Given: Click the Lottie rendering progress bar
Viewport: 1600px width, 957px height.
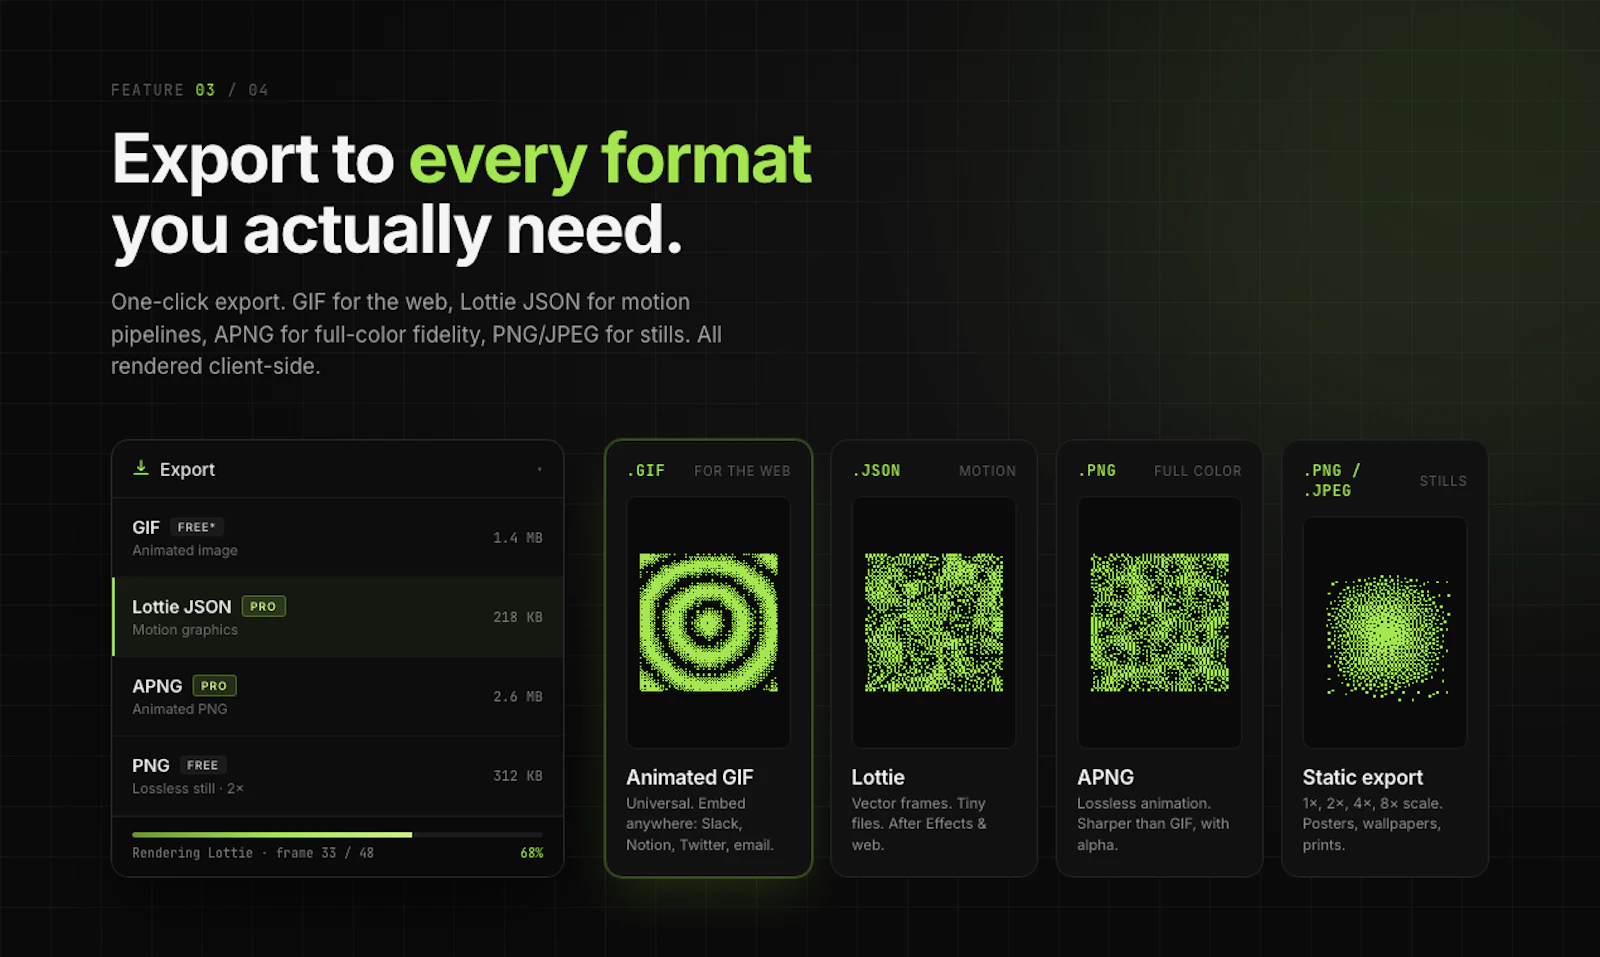Looking at the screenshot, I should click(338, 834).
